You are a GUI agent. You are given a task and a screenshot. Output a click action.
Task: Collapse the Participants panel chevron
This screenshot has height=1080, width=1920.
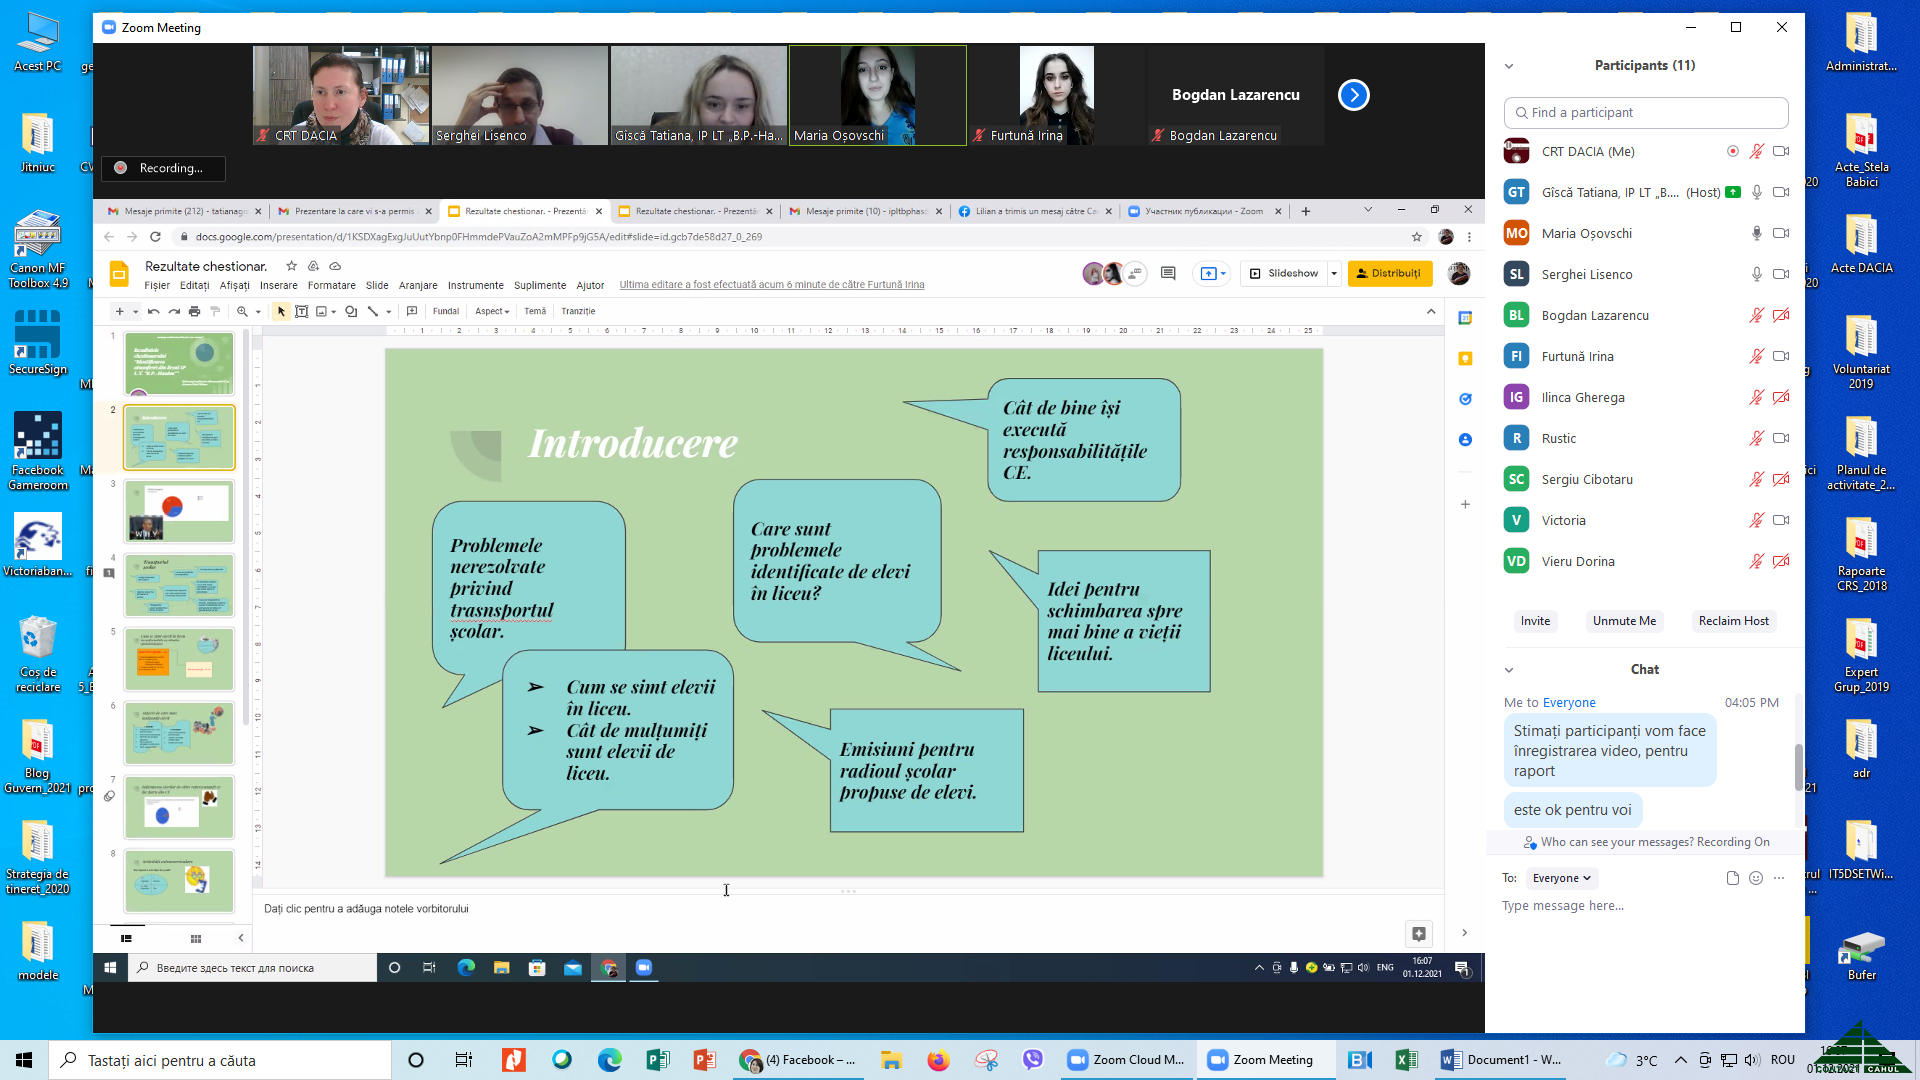(1509, 66)
